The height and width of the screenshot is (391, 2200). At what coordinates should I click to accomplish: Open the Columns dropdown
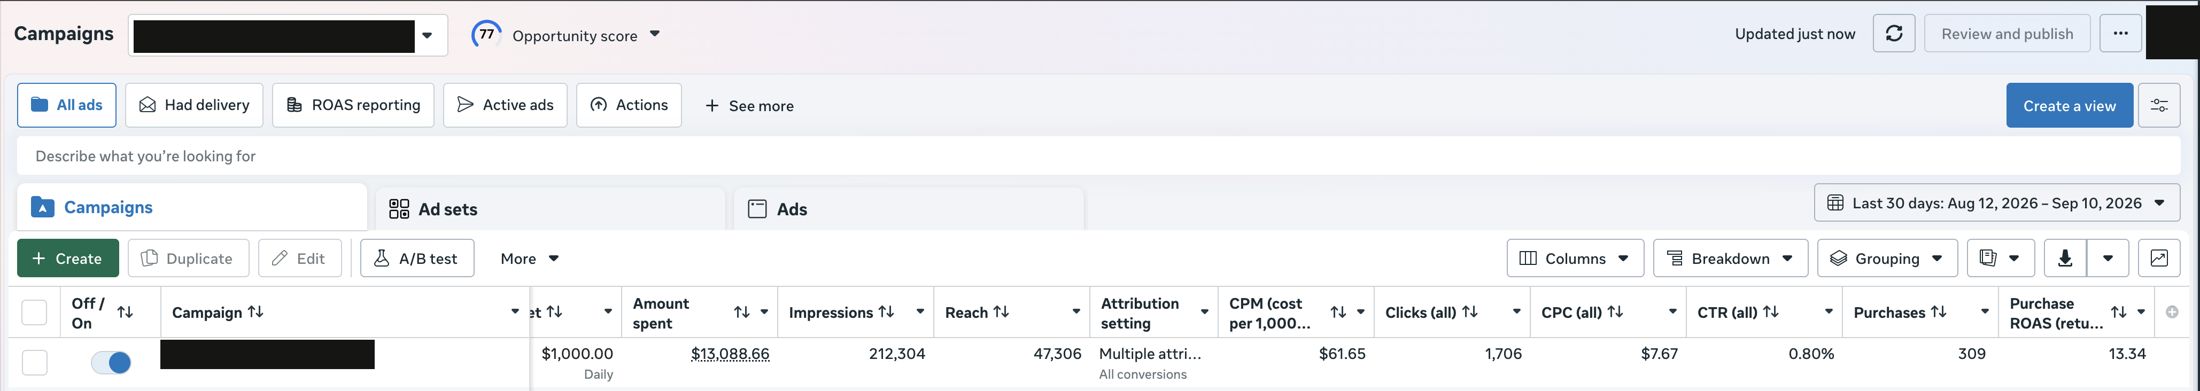(x=1575, y=258)
